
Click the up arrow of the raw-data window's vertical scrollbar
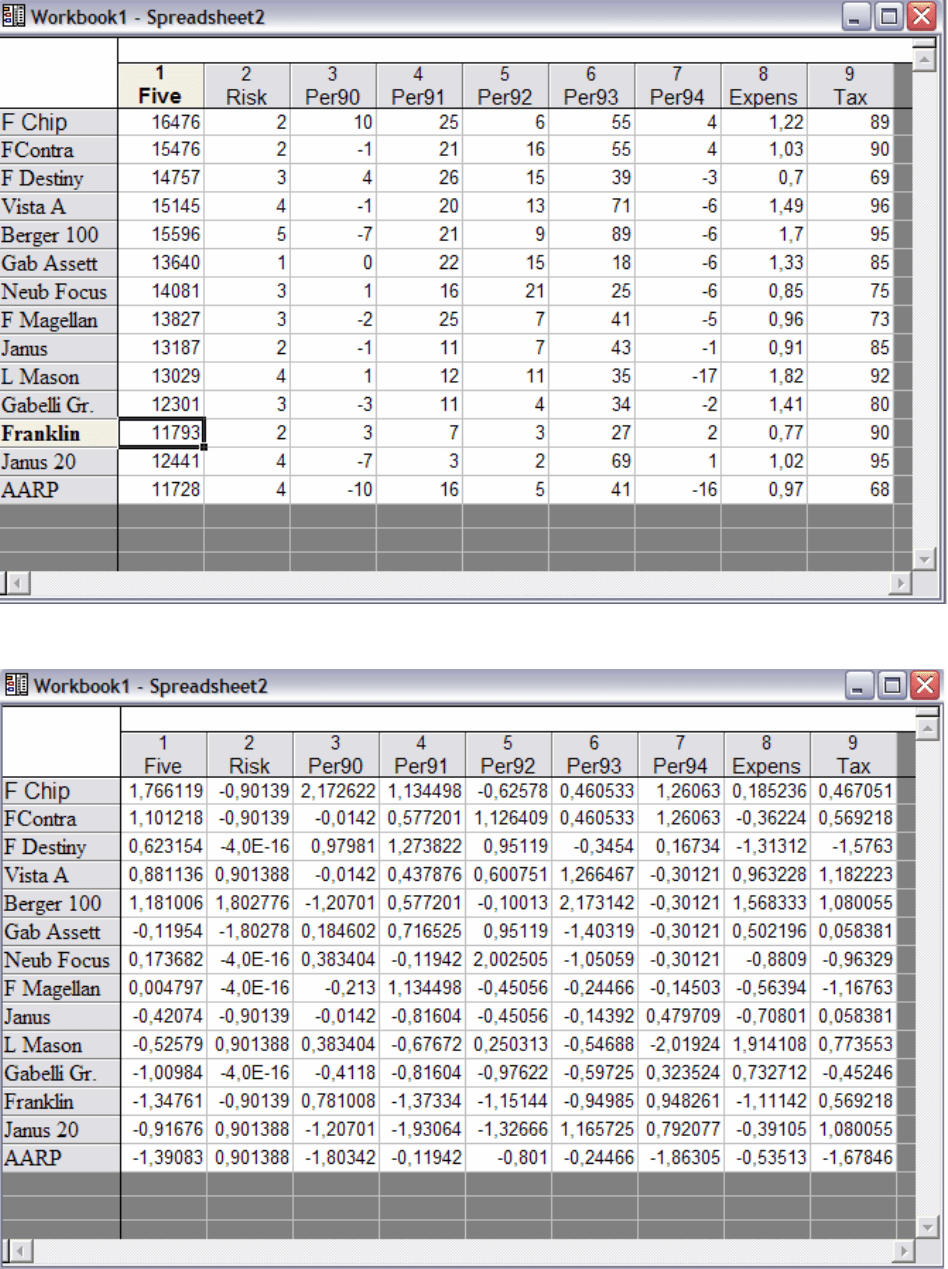[926, 60]
